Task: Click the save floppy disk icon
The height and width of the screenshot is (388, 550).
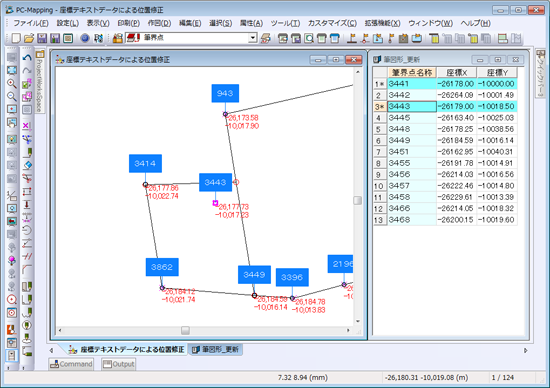Action: click(x=42, y=38)
